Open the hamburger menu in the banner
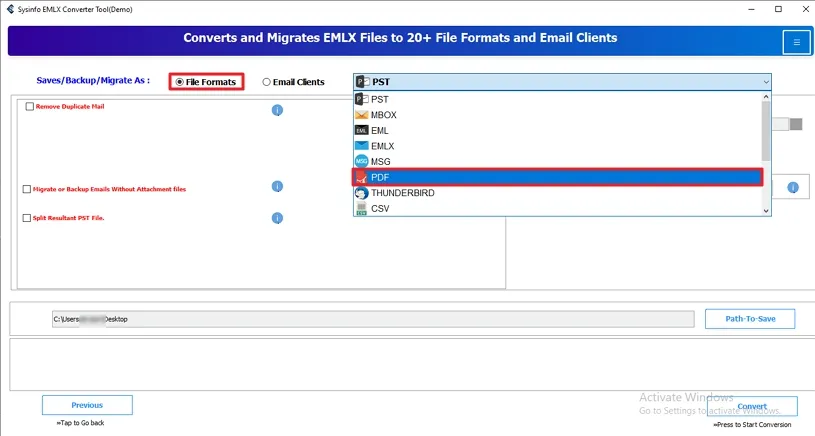Image resolution: width=815 pixels, height=436 pixels. click(x=796, y=42)
